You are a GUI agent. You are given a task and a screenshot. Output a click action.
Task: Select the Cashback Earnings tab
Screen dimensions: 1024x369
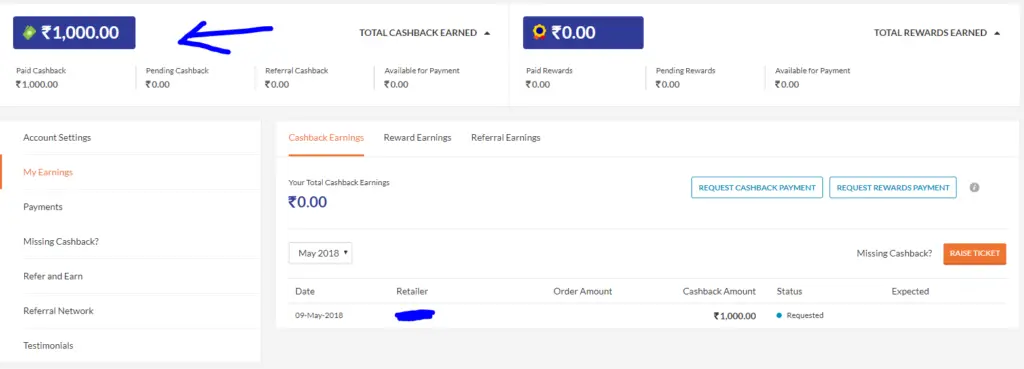click(x=326, y=138)
